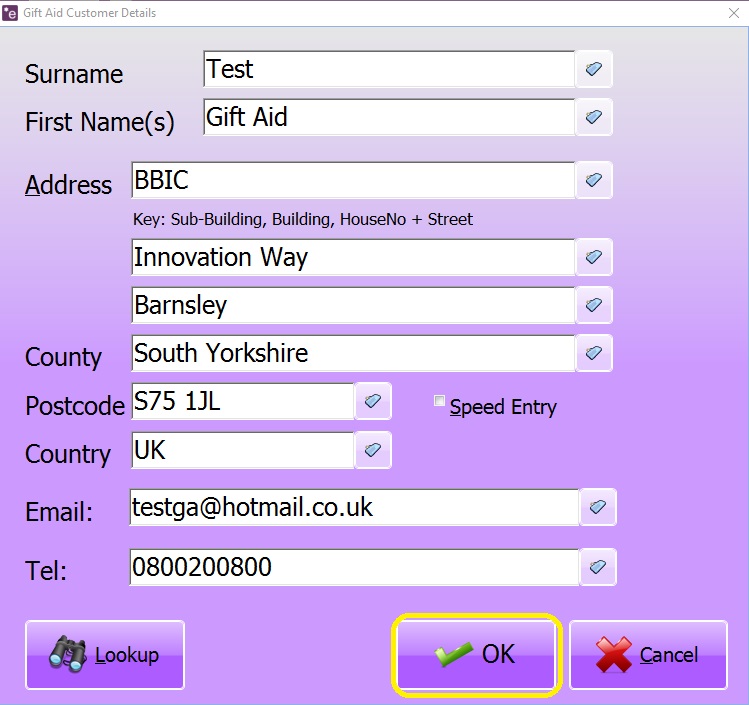
Task: Click the Postcode label
Action: pos(75,406)
